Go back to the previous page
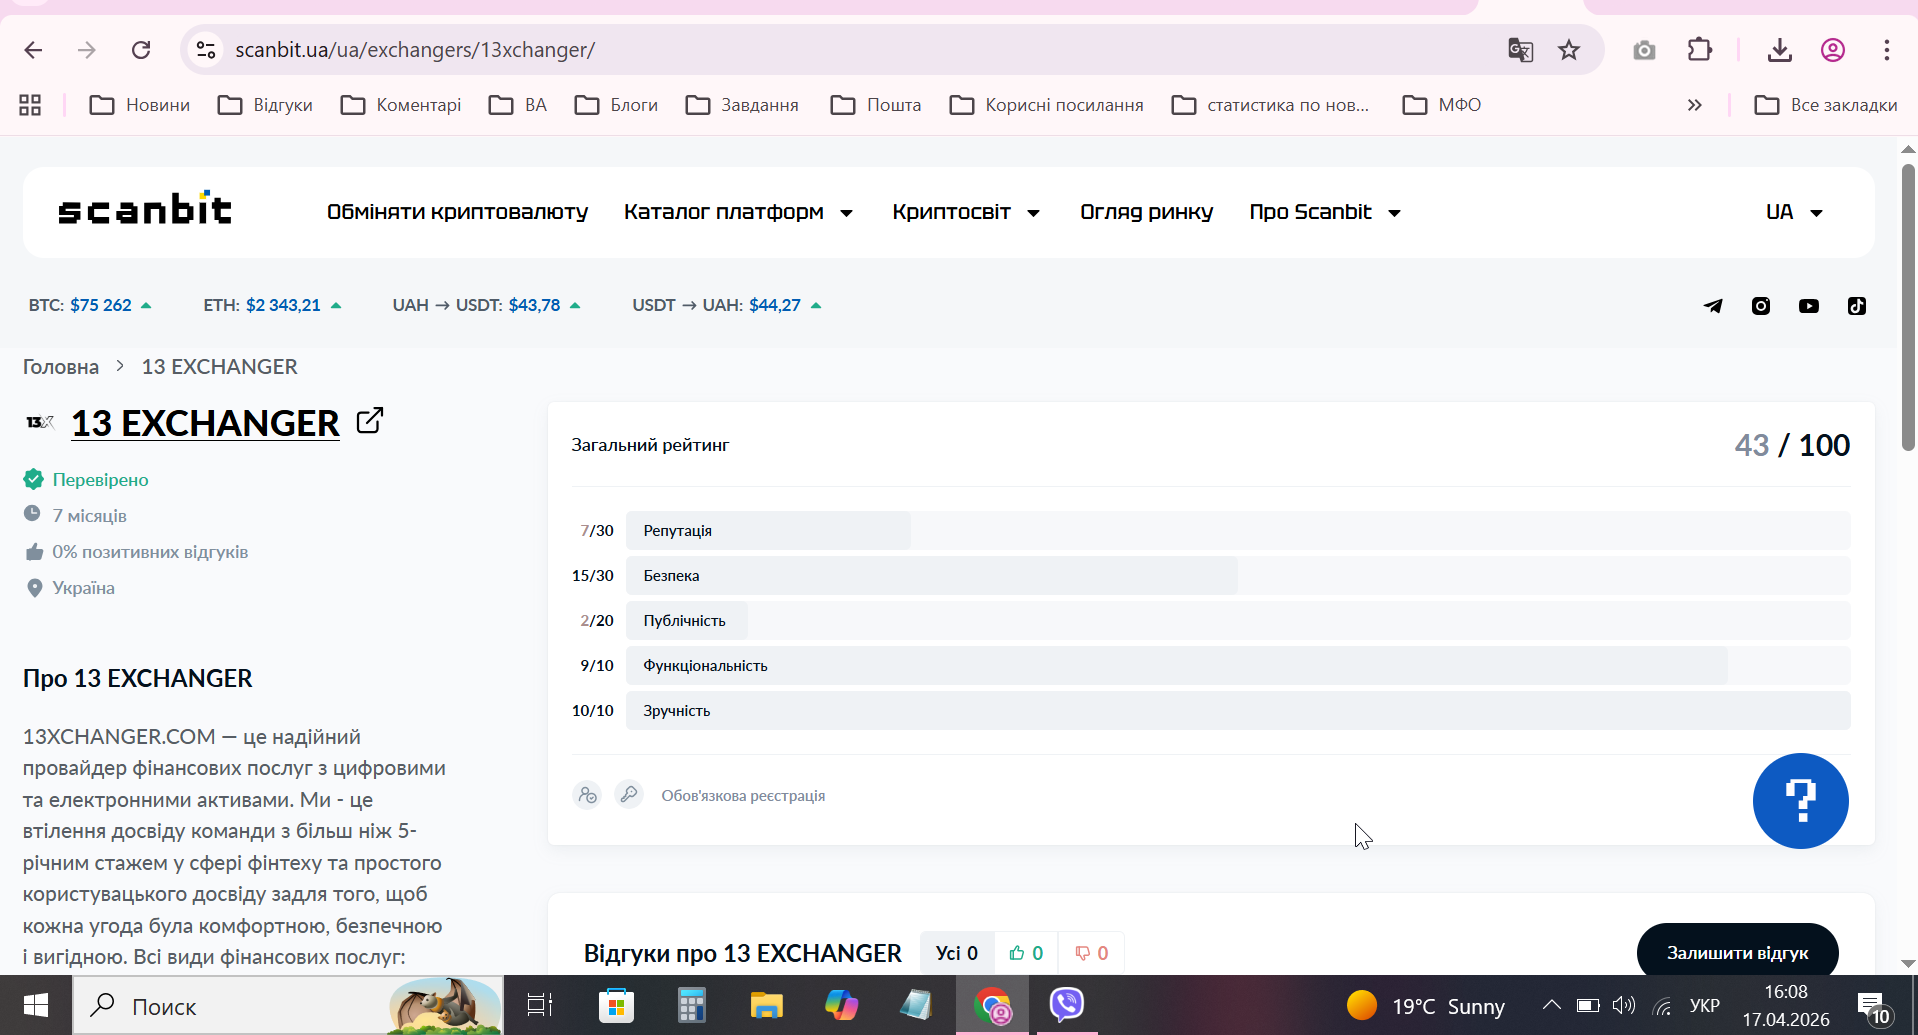The height and width of the screenshot is (1035, 1918). pos(33,50)
